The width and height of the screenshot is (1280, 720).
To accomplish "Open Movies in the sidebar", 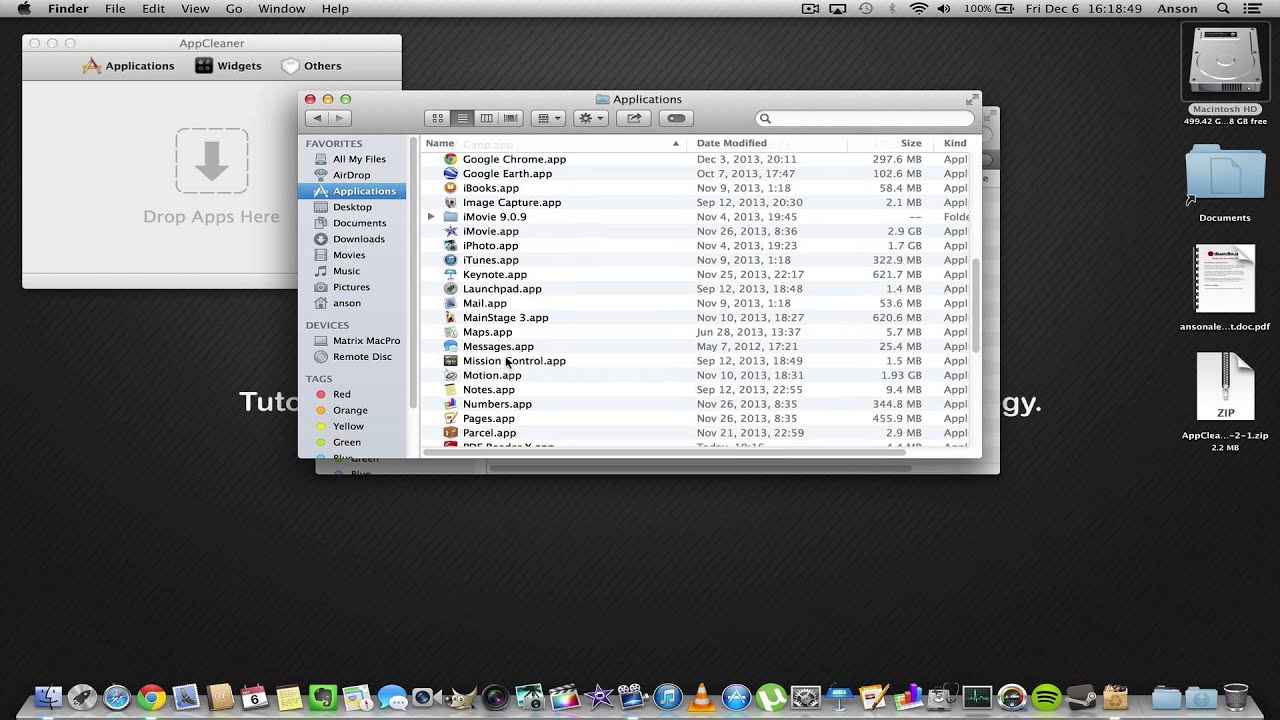I will (x=349, y=255).
